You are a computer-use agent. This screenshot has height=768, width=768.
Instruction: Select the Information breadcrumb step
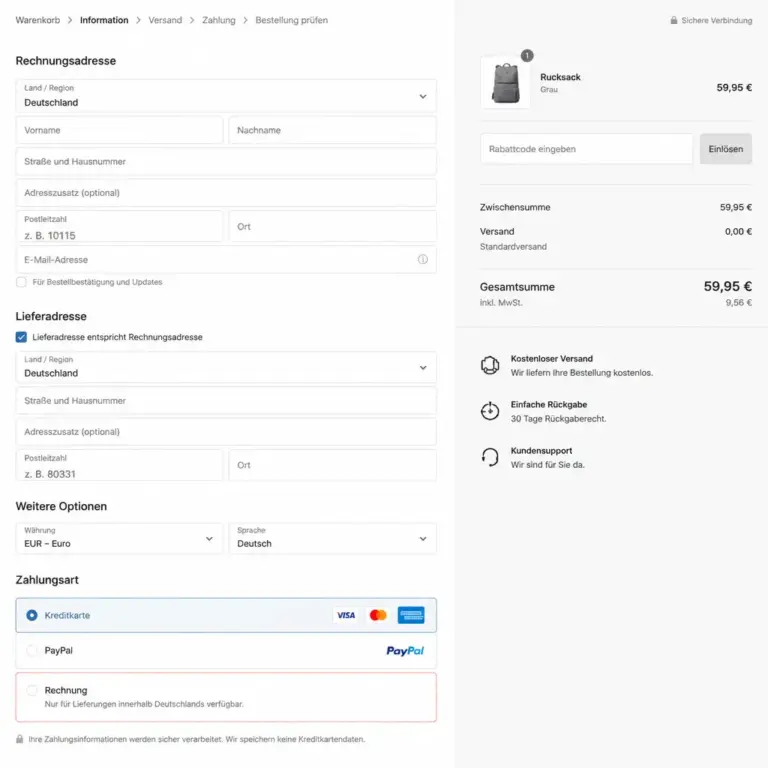(104, 20)
